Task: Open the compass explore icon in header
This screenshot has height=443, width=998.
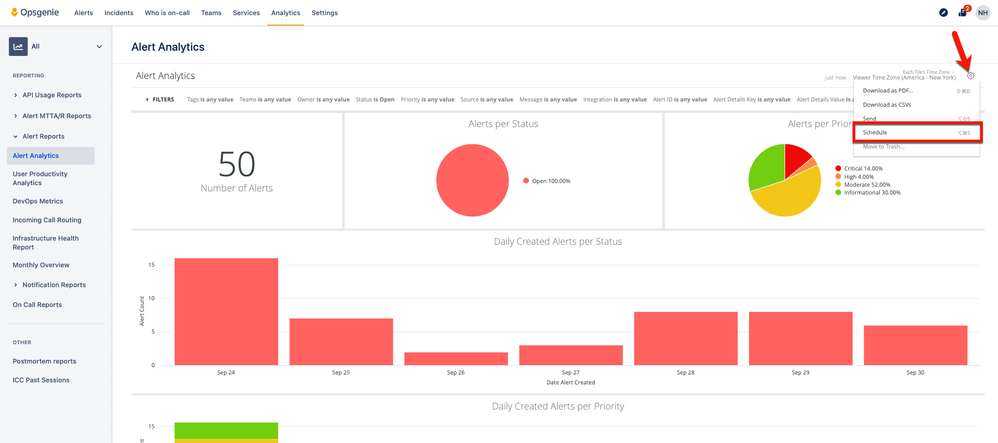Action: [x=943, y=13]
